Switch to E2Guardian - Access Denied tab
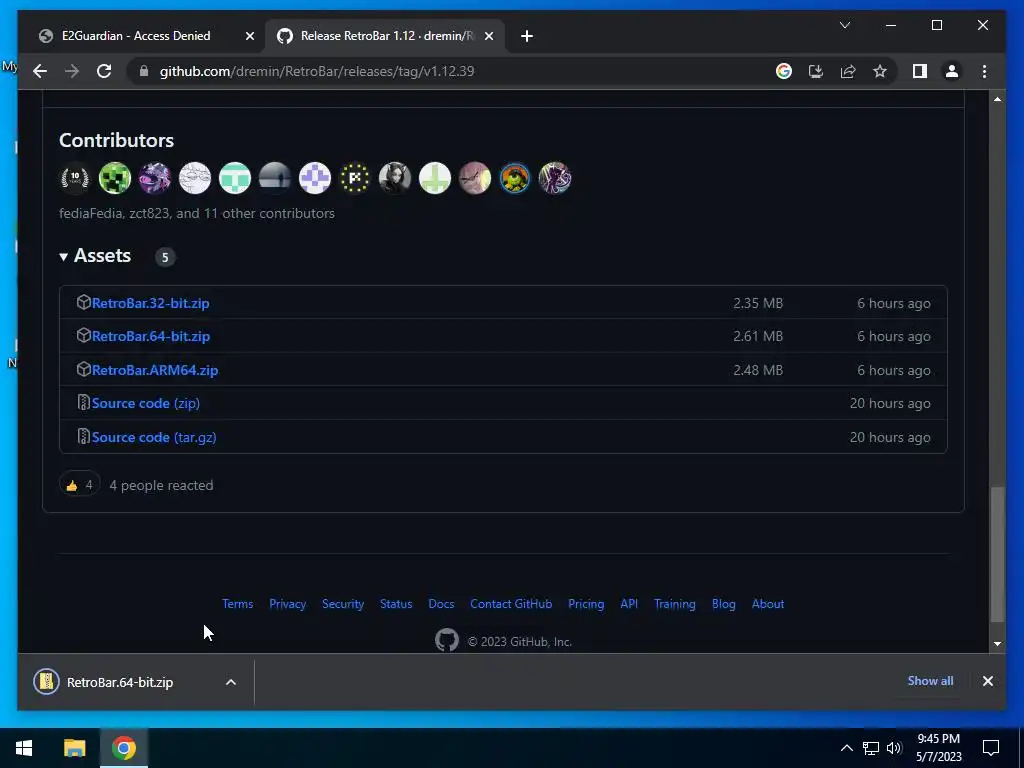This screenshot has height=768, width=1024. pos(136,36)
